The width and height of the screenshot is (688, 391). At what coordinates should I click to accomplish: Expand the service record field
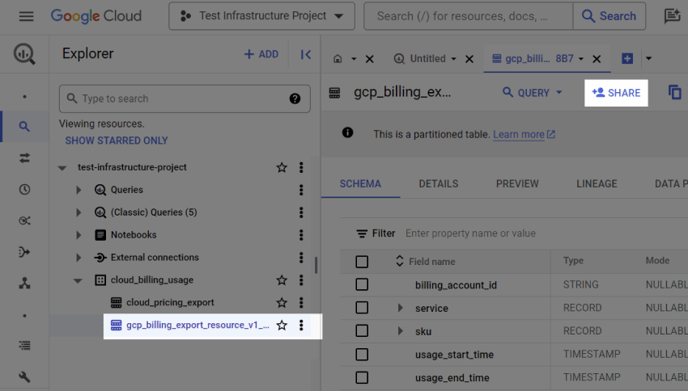[400, 308]
